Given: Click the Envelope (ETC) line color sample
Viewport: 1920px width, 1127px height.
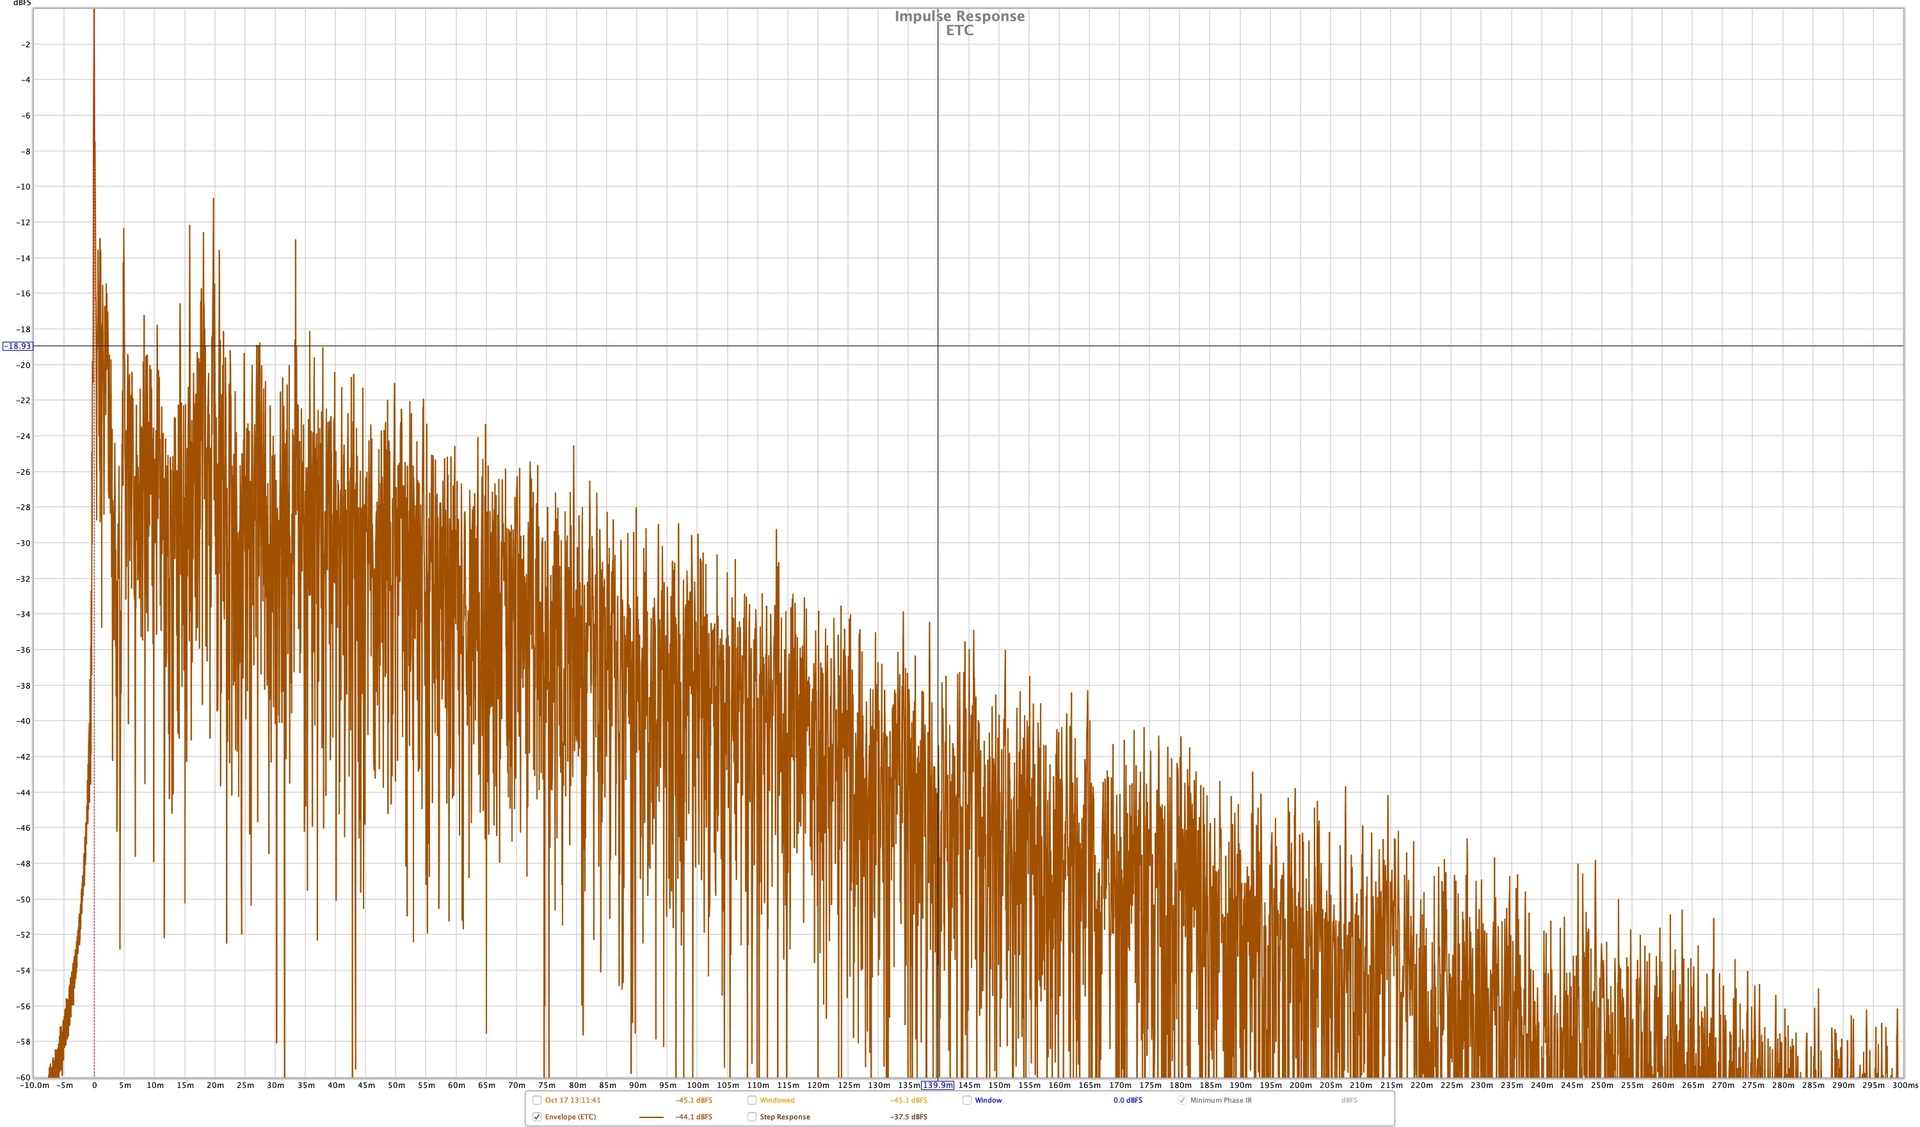Looking at the screenshot, I should click(x=651, y=1117).
